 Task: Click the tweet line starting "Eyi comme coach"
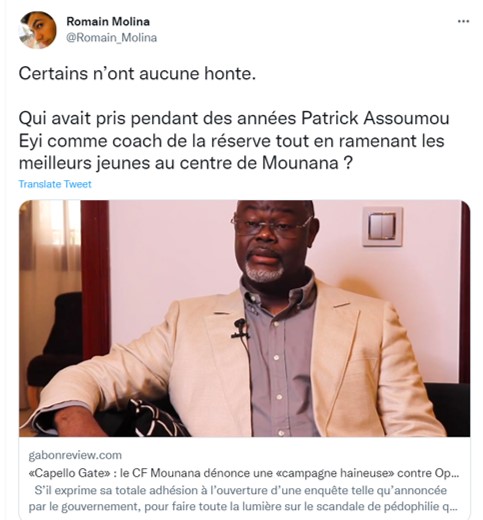232,141
